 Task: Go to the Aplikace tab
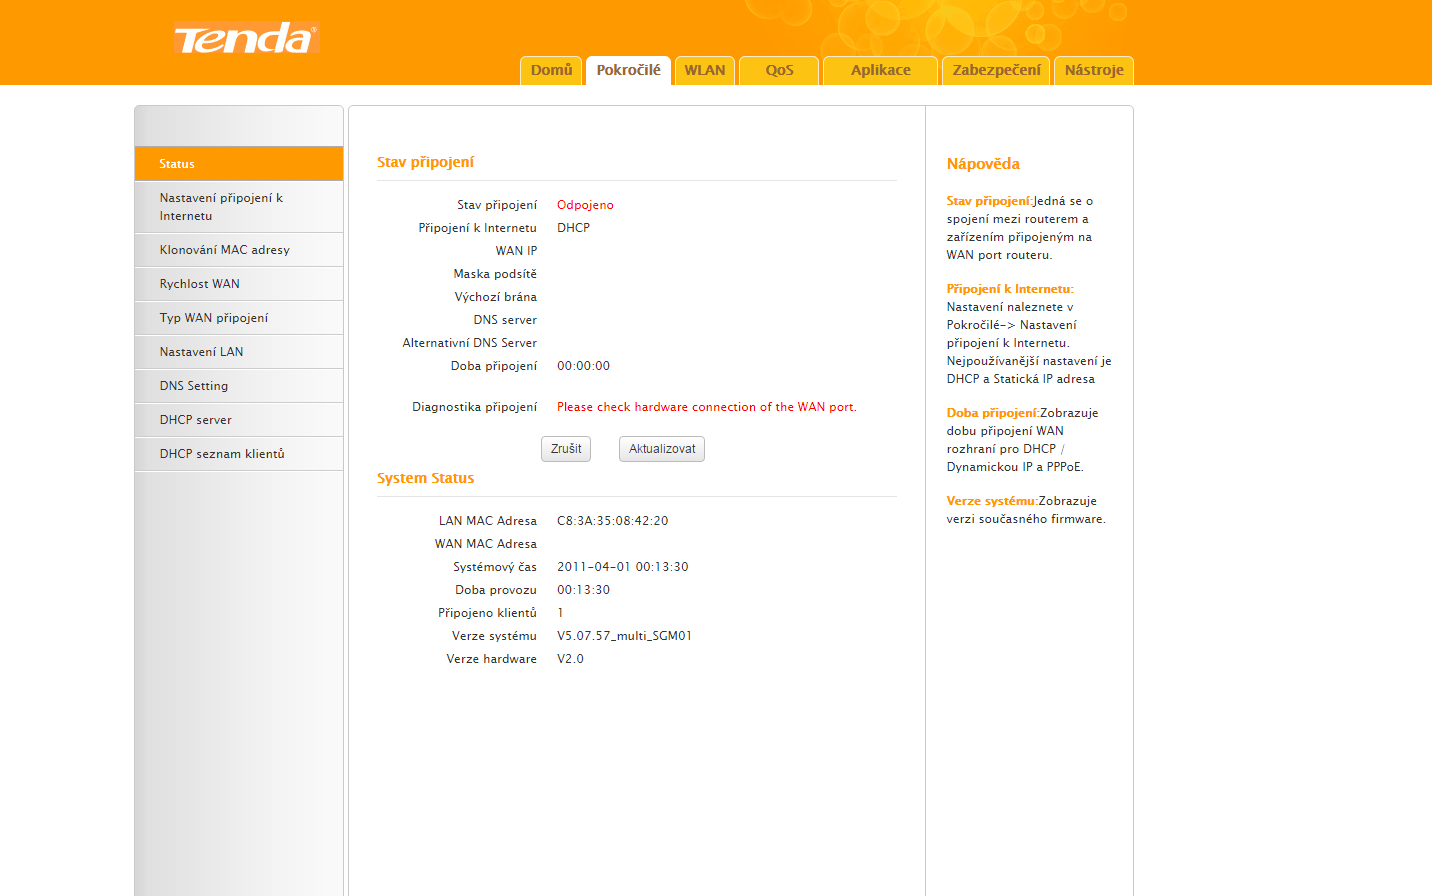pos(880,70)
